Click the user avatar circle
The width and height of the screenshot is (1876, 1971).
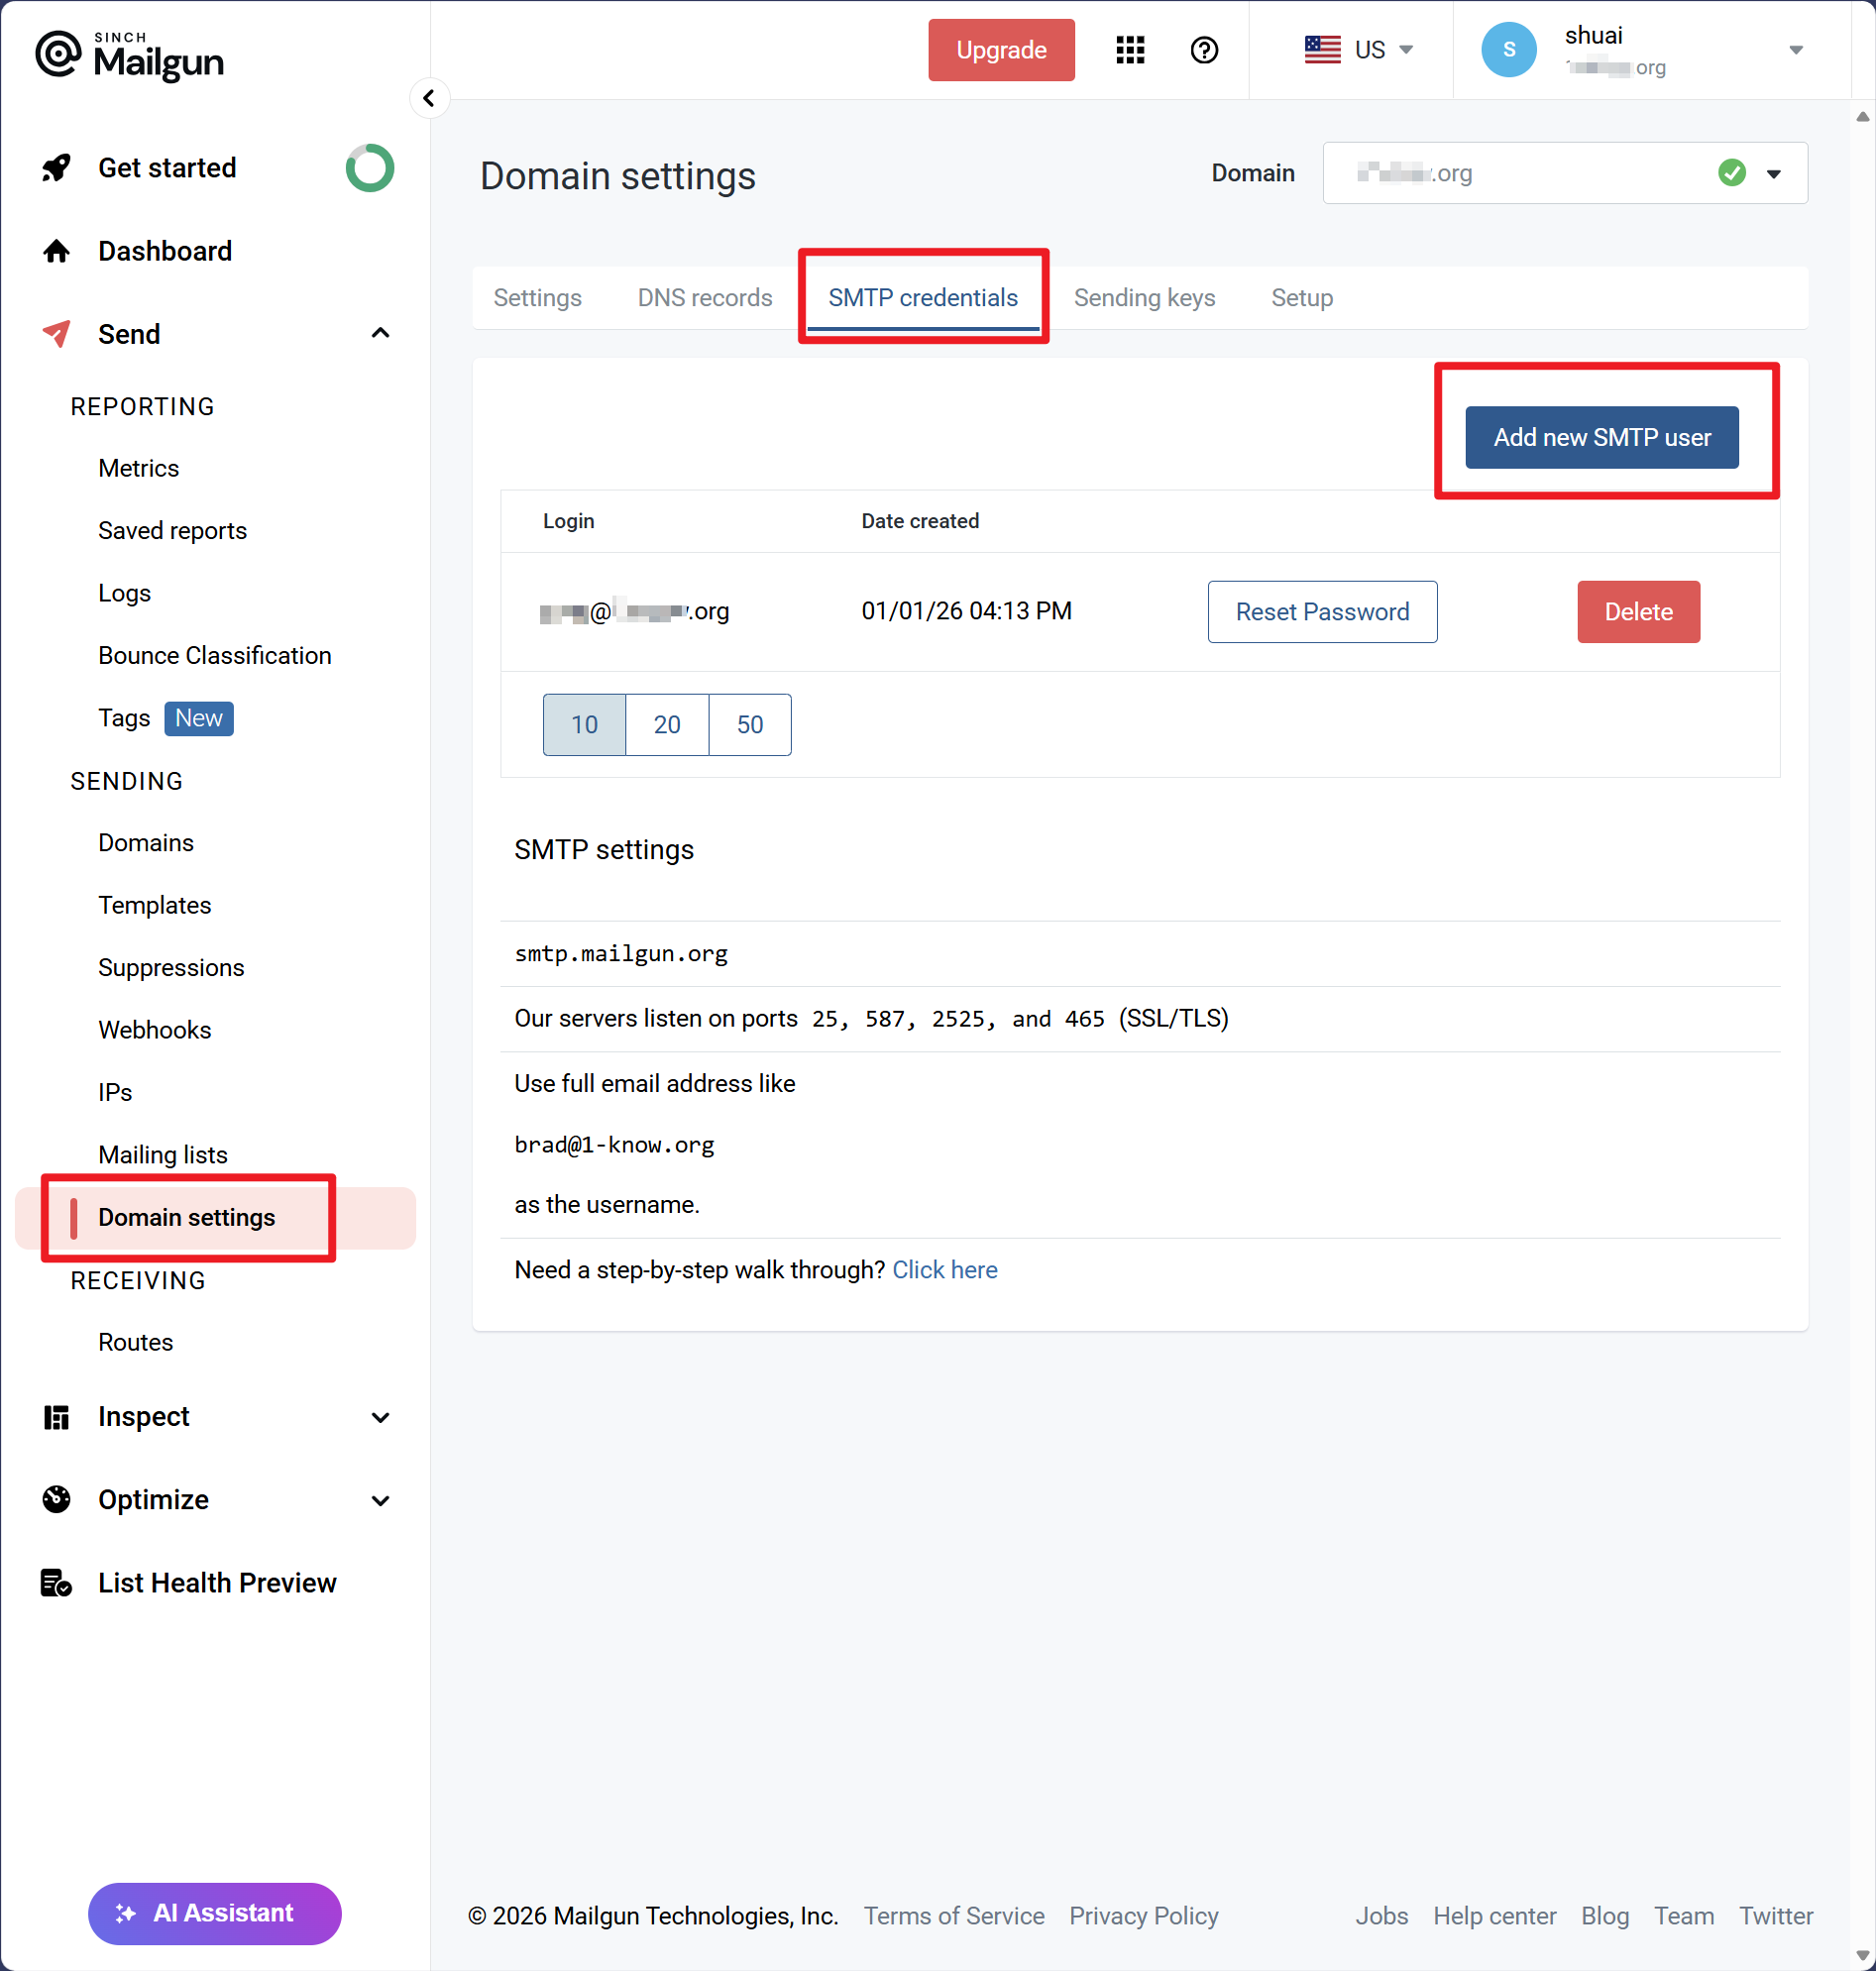coord(1508,50)
